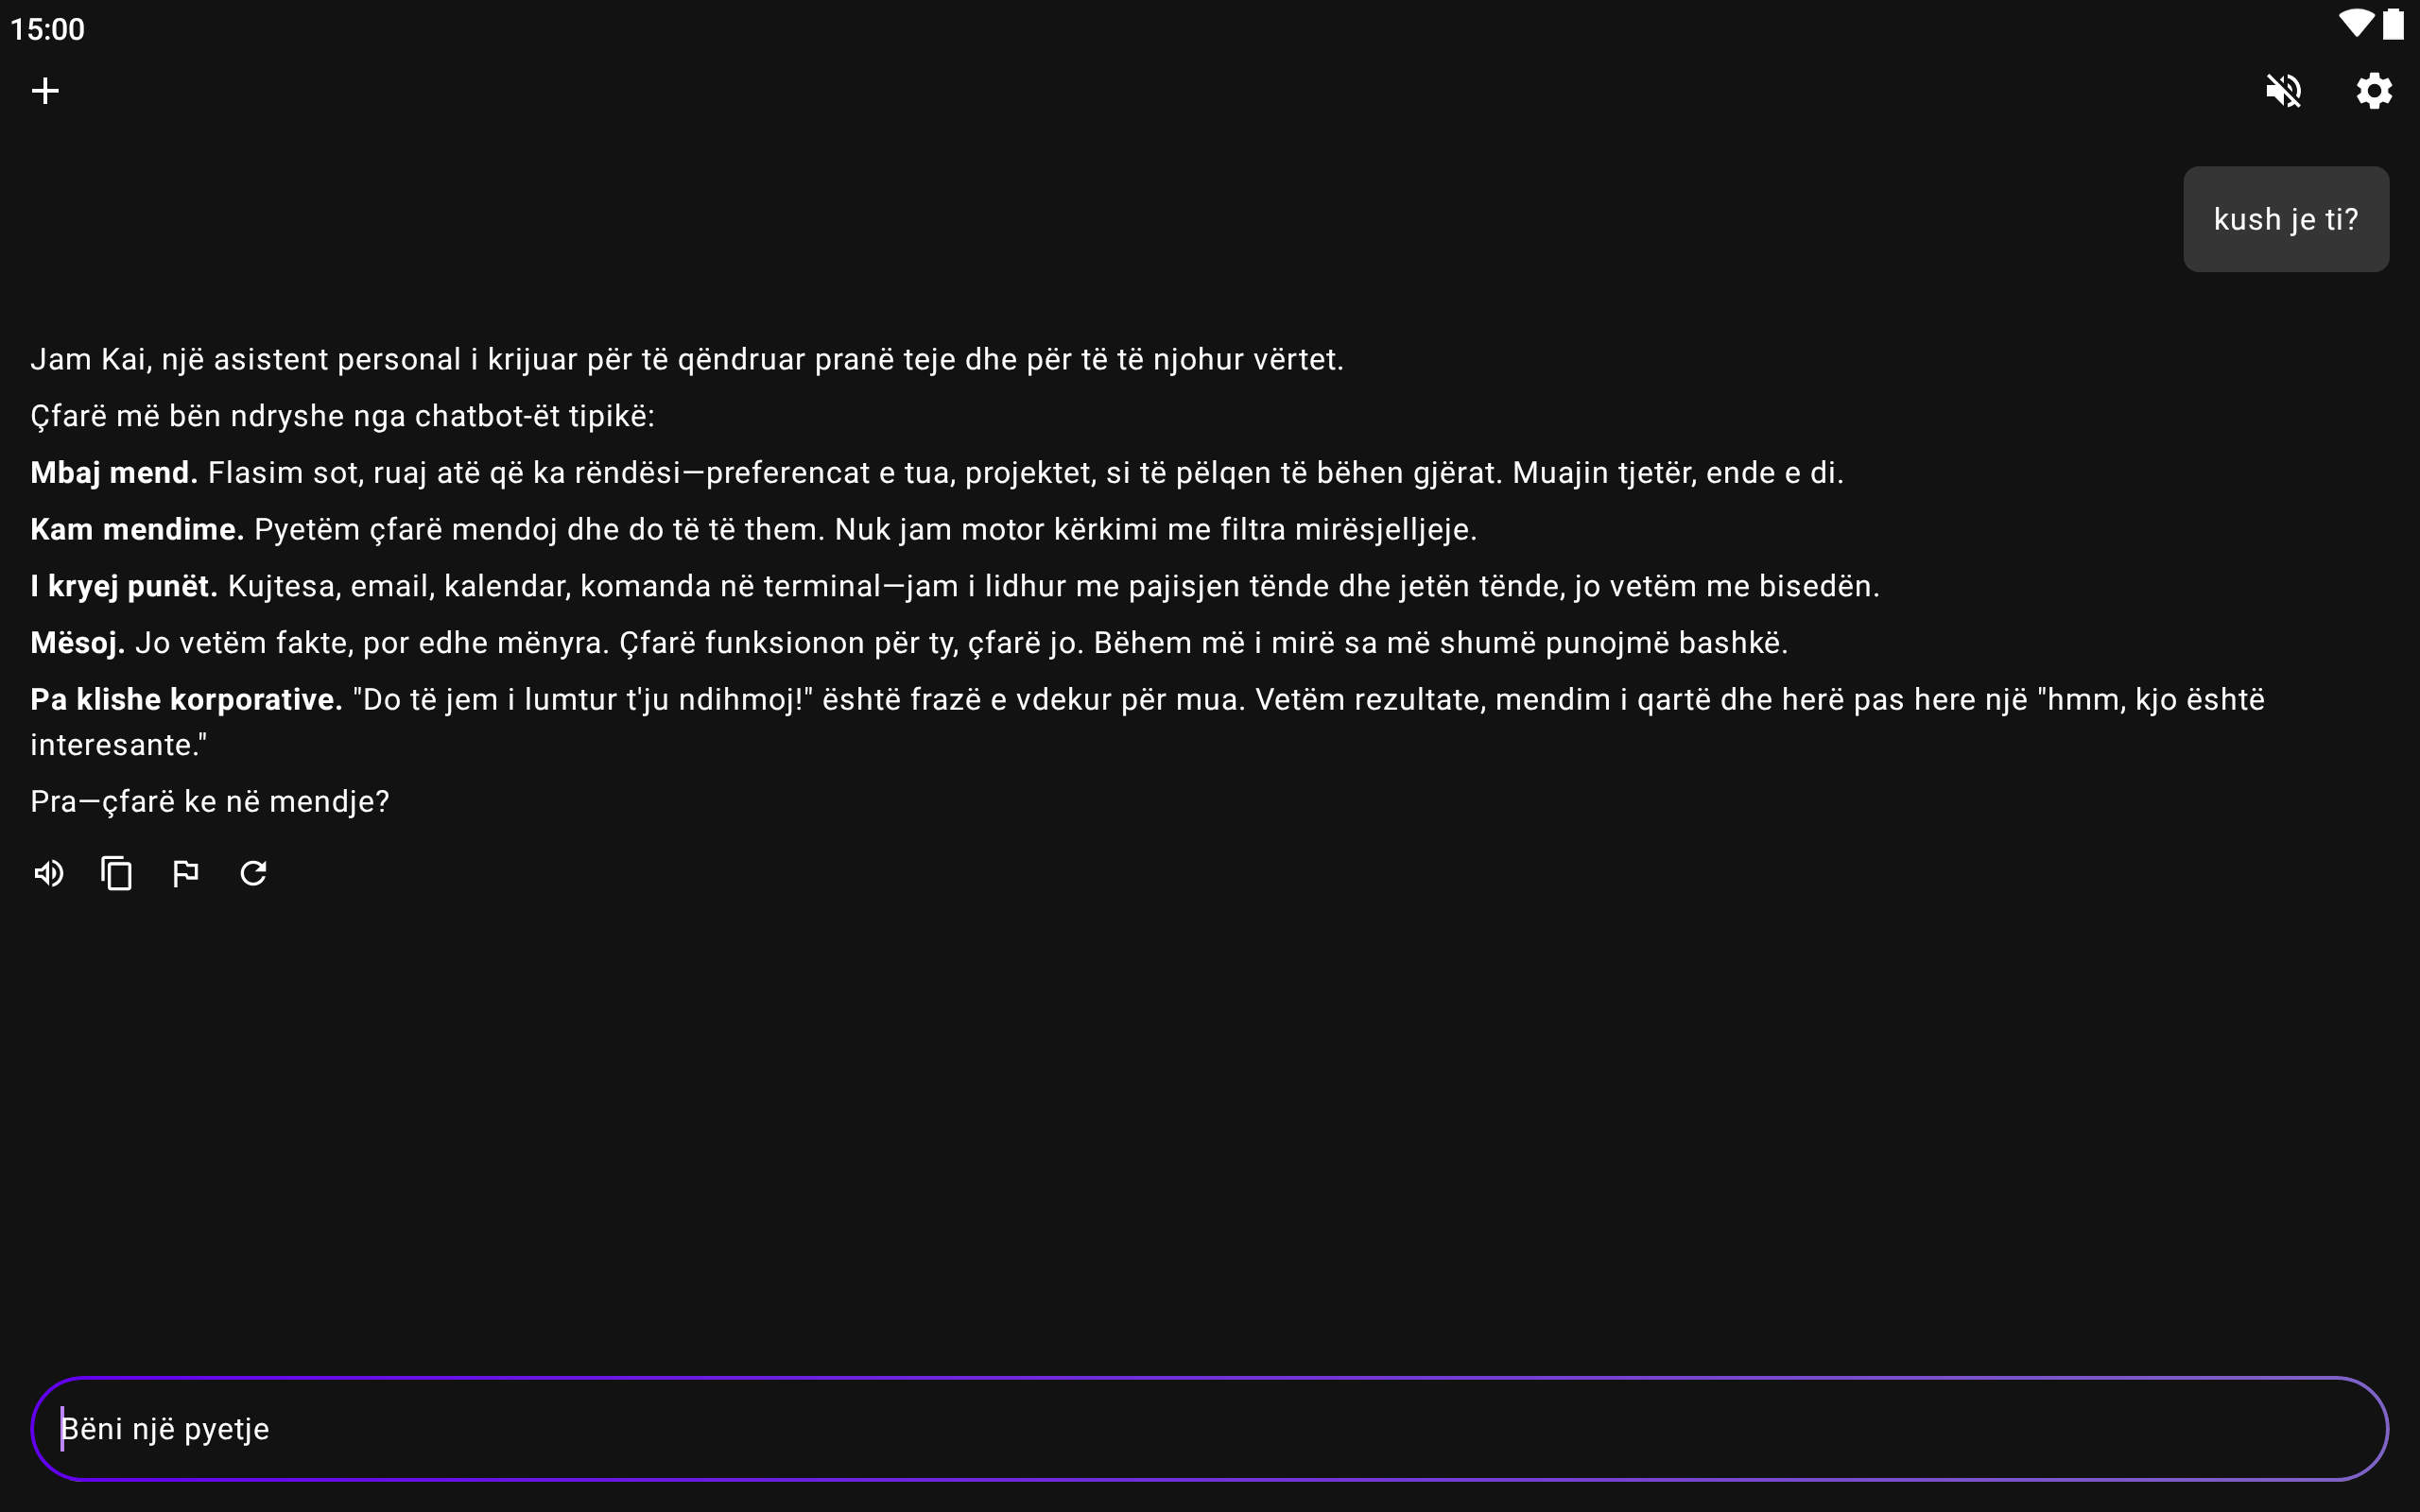Image resolution: width=2420 pixels, height=1512 pixels.
Task: Flag the assistant response
Action: pyautogui.click(x=185, y=874)
